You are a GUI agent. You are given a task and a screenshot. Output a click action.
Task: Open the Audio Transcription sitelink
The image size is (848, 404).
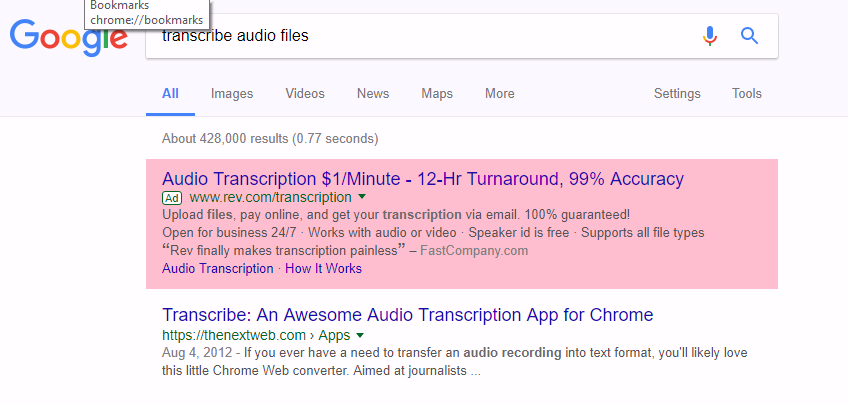[x=217, y=268]
